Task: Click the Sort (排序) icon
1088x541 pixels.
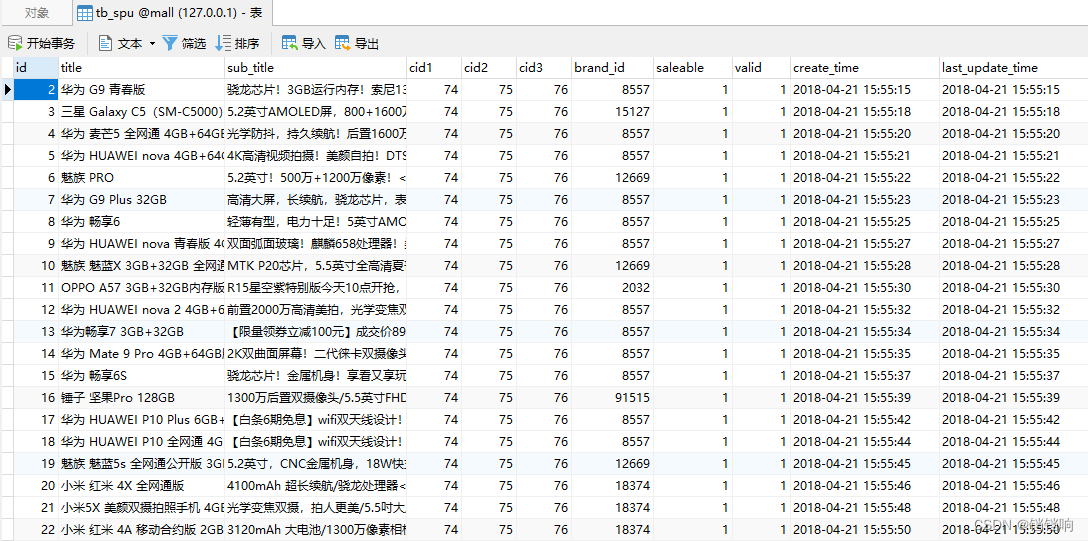Action: pyautogui.click(x=223, y=44)
